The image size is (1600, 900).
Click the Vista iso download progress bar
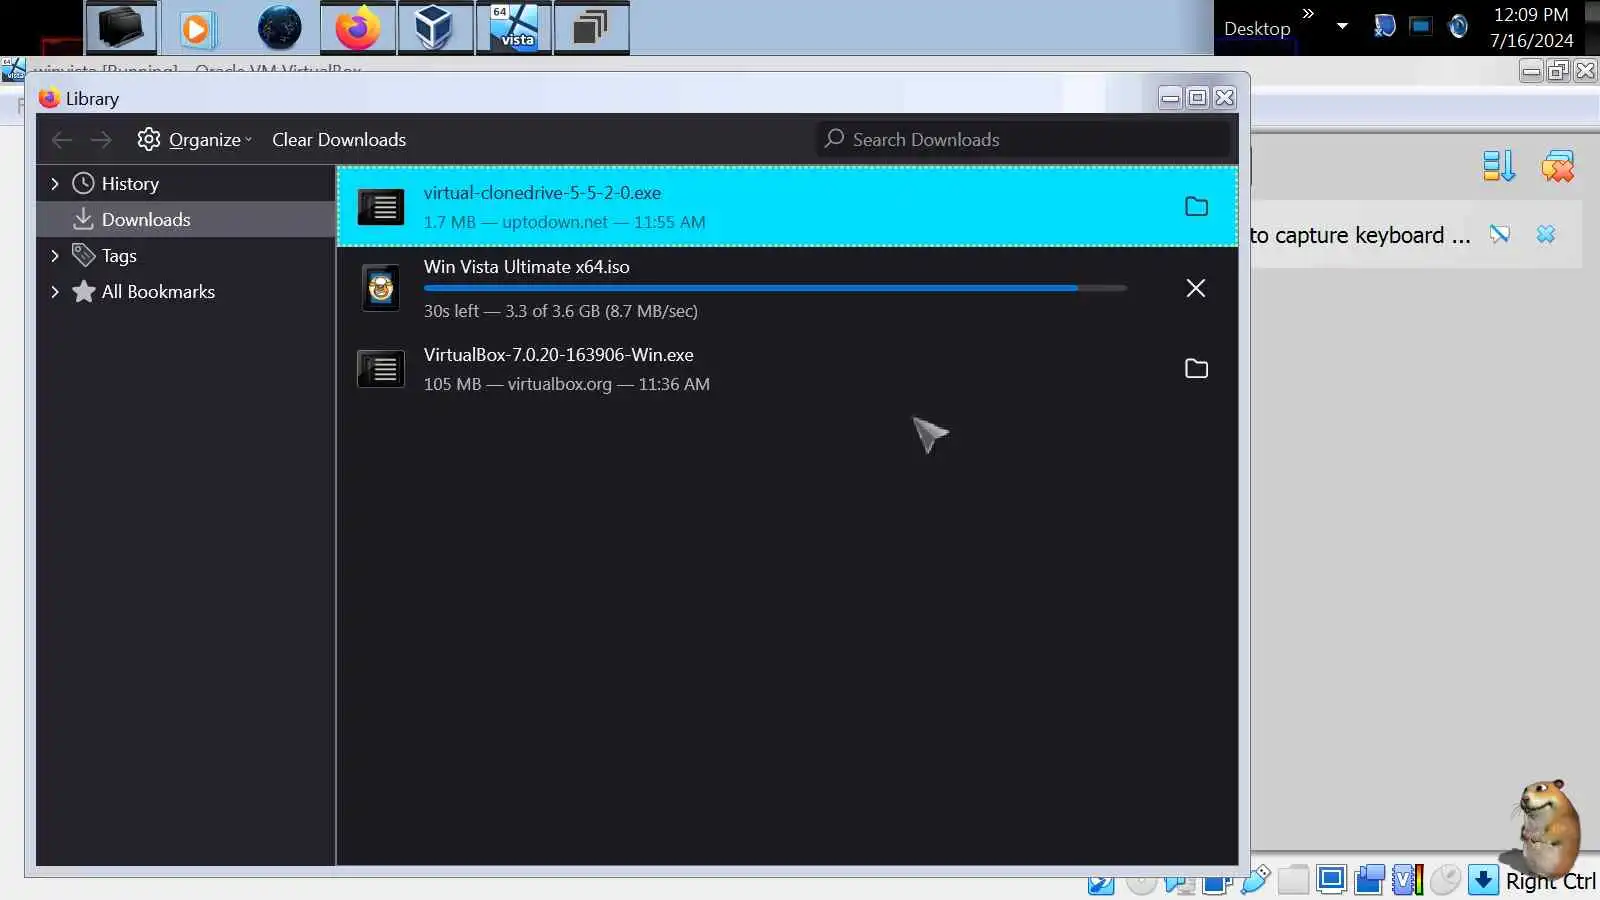775,288
